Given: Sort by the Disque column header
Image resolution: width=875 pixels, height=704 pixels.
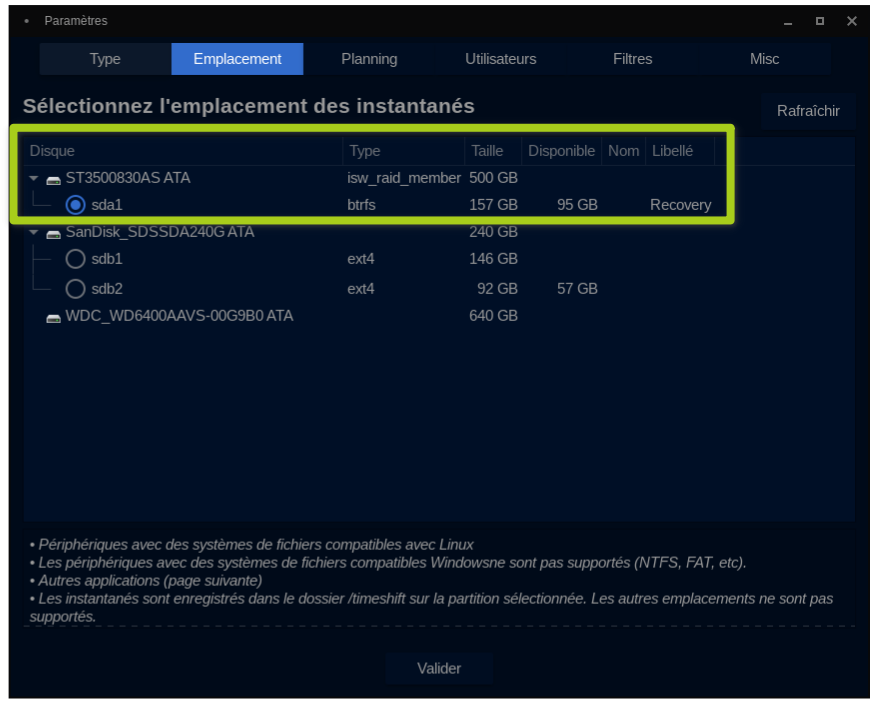Looking at the screenshot, I should tap(183, 151).
